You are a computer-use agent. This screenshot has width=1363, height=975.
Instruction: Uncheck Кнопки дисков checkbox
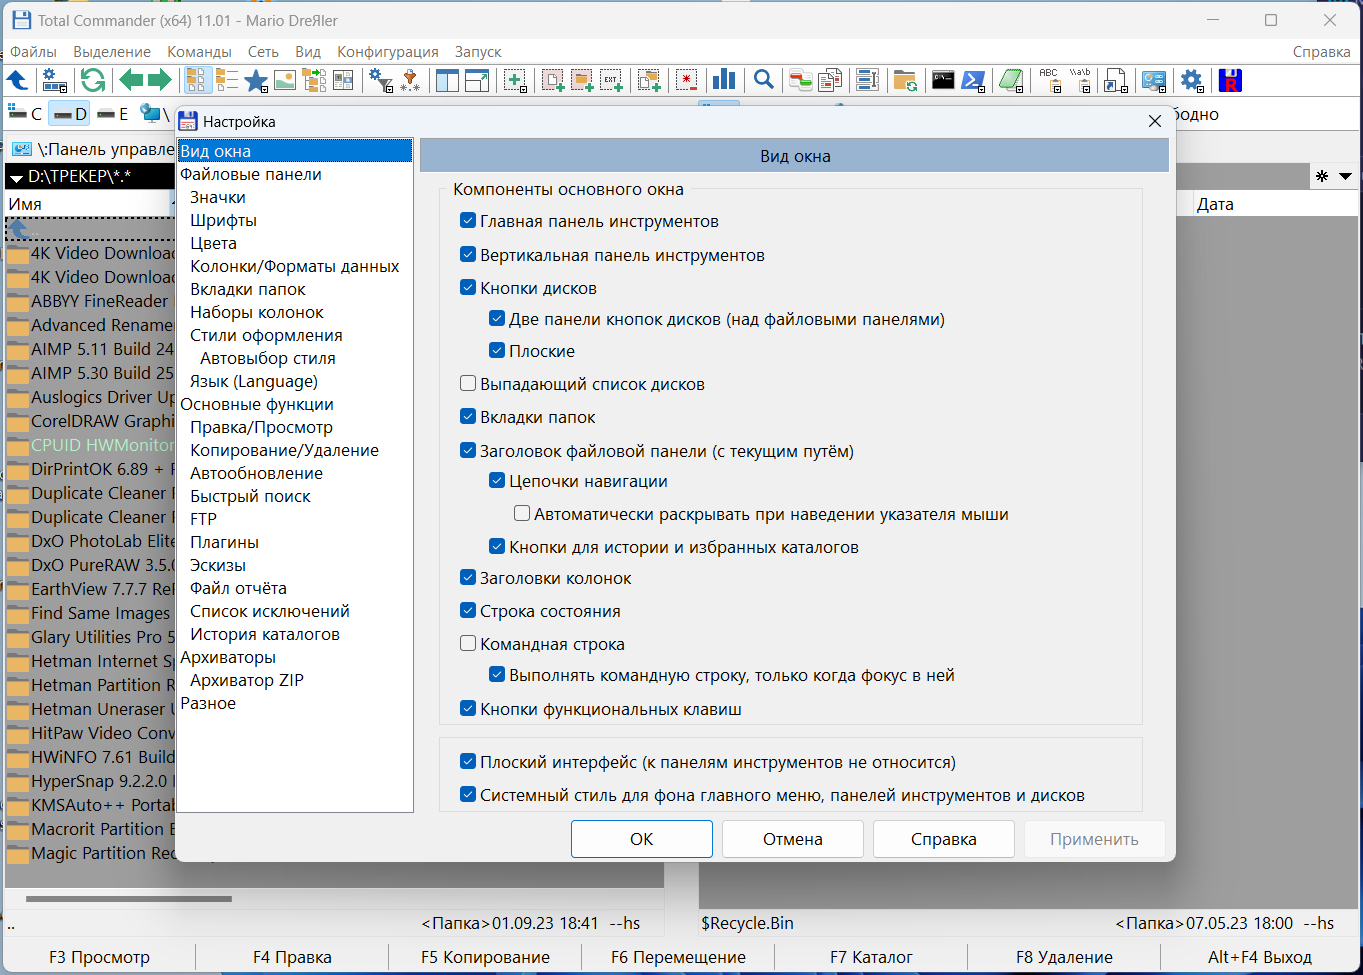(467, 288)
